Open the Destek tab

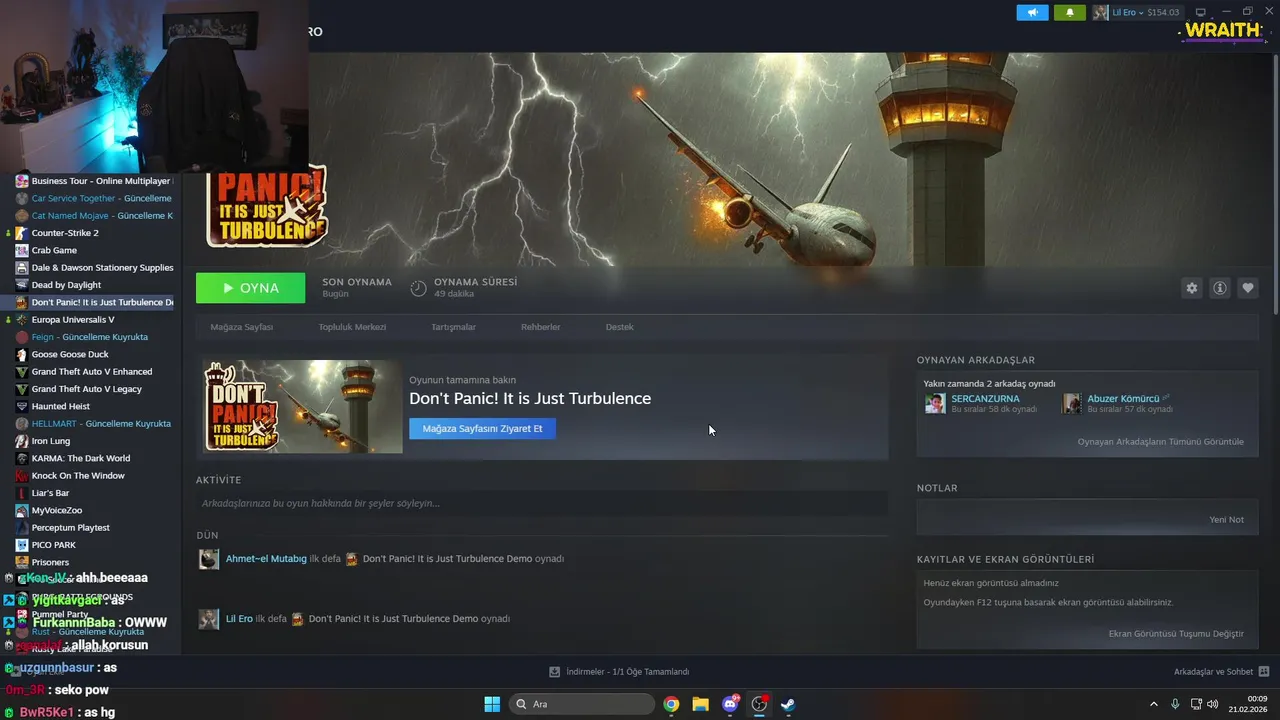(619, 327)
